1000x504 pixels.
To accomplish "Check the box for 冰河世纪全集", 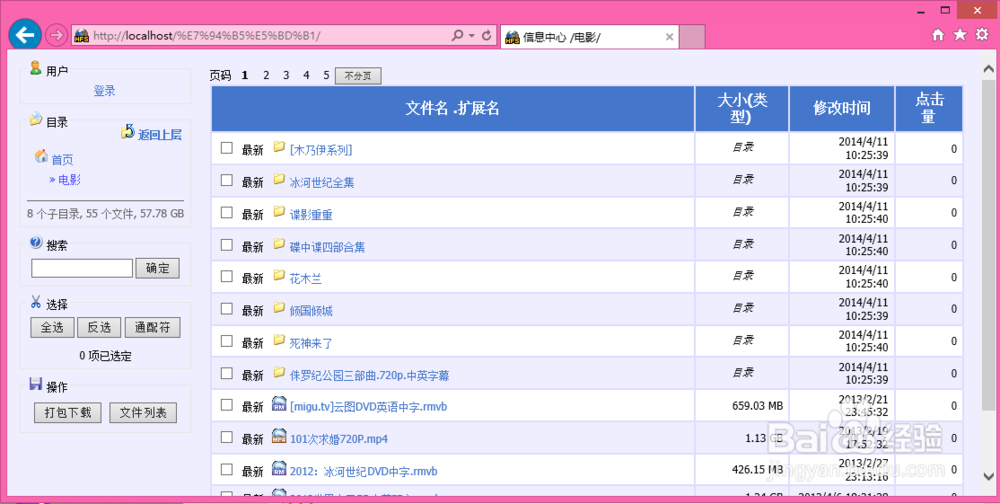I will pos(226,181).
